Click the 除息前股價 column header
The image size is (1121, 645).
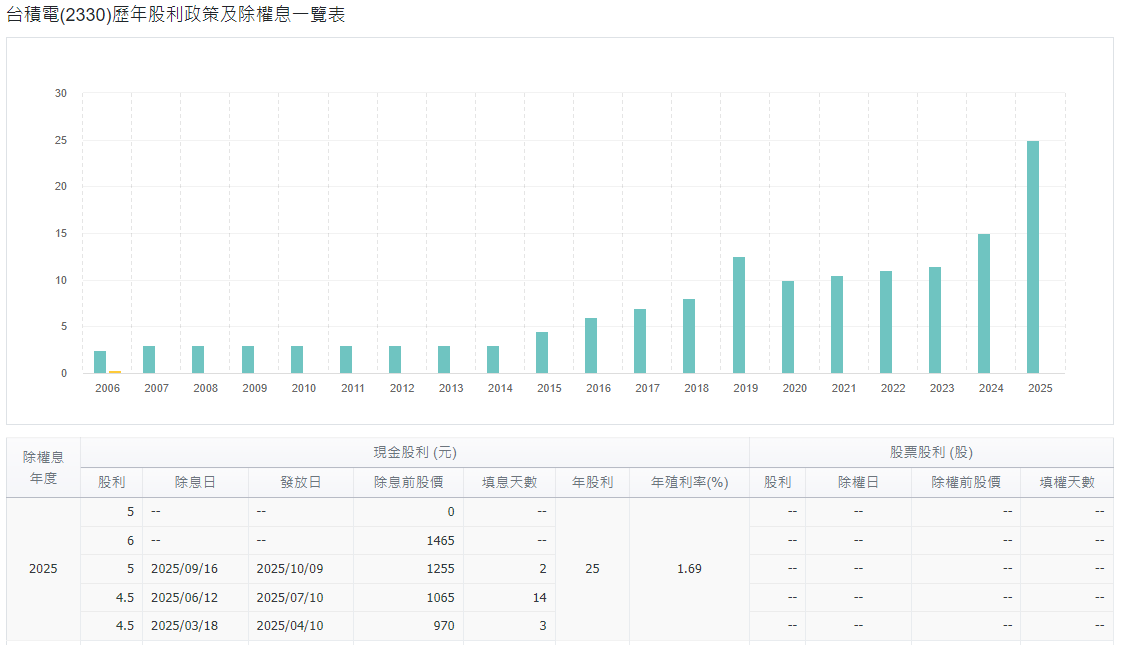[408, 482]
